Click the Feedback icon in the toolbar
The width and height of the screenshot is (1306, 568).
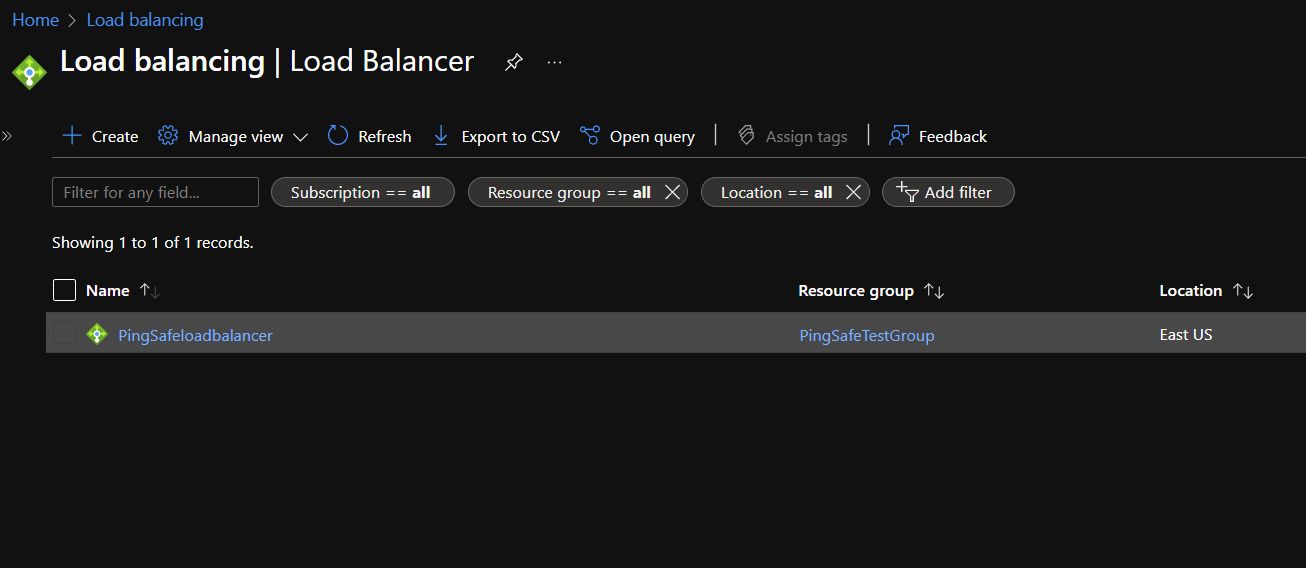tap(899, 136)
